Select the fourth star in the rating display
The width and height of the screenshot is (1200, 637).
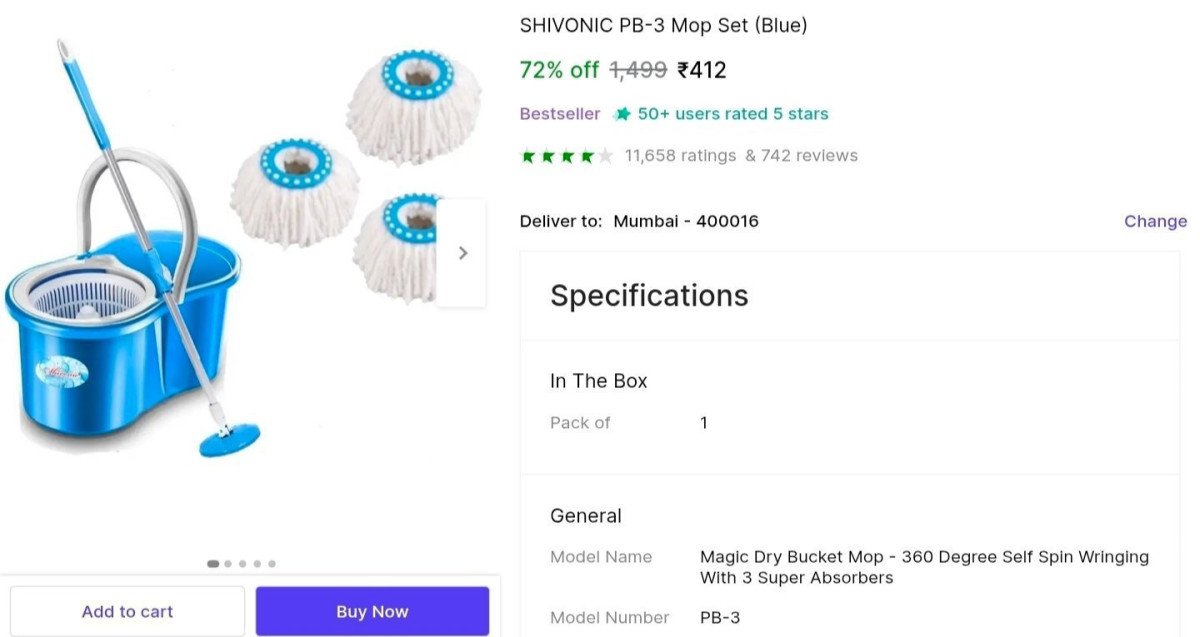(585, 155)
